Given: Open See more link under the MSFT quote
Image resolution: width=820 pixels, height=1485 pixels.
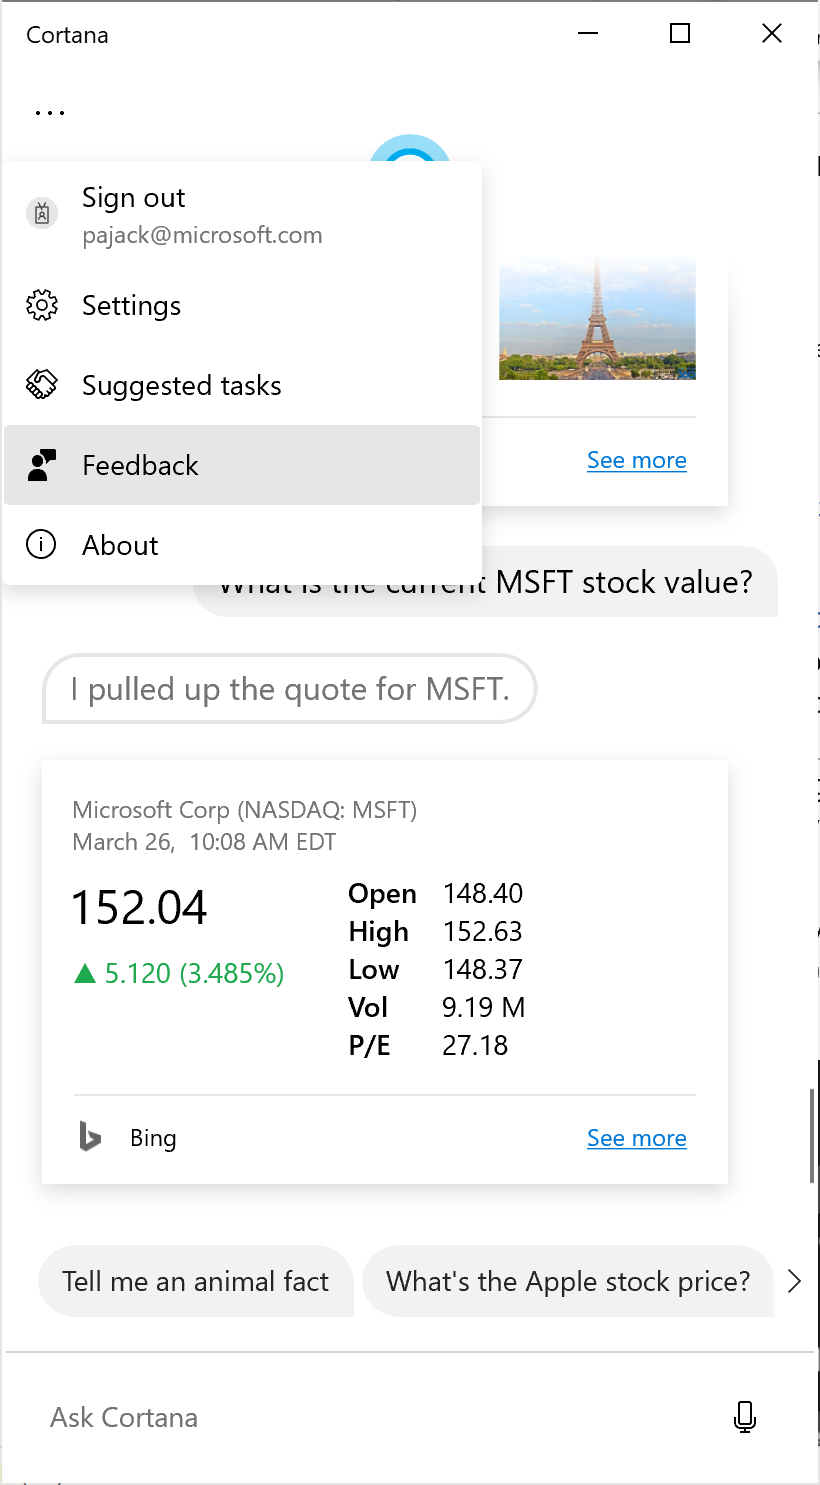Looking at the screenshot, I should [x=636, y=1138].
